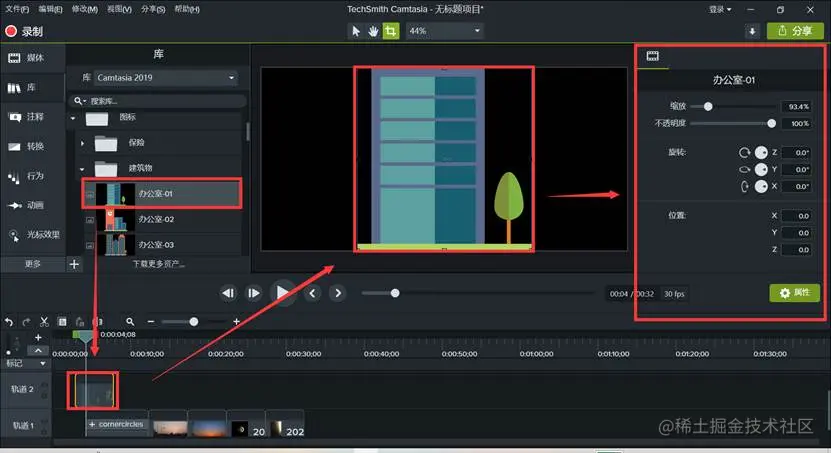
Task: Select the visual properties film-strip tab
Action: tap(652, 56)
